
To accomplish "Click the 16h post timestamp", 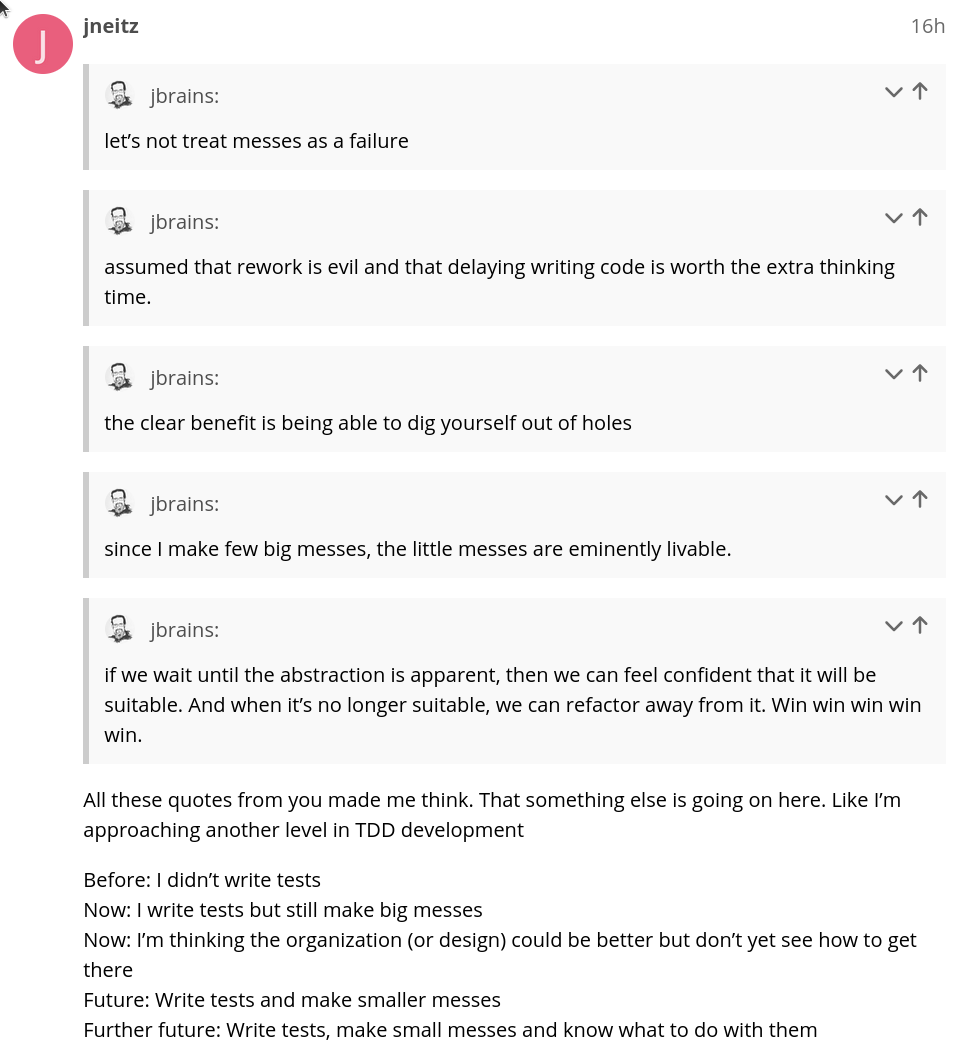I will tap(927, 26).
